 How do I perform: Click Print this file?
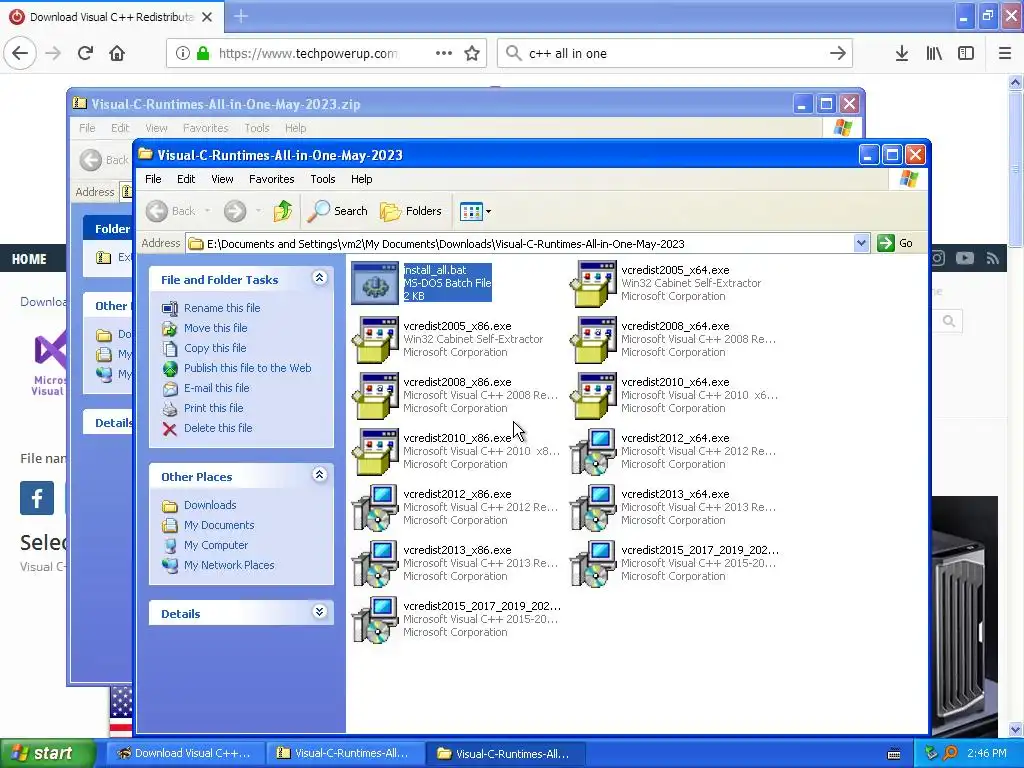[214, 408]
